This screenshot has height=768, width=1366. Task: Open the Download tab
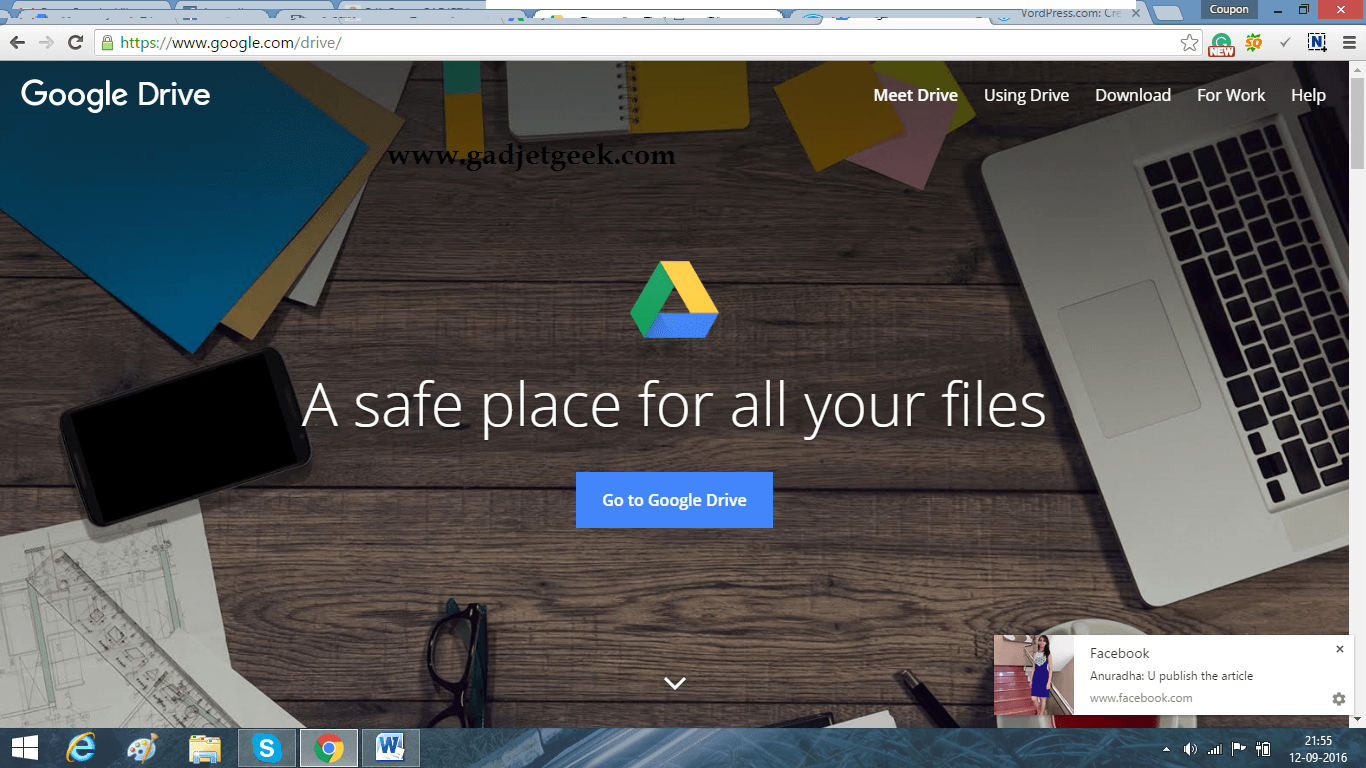[1133, 95]
